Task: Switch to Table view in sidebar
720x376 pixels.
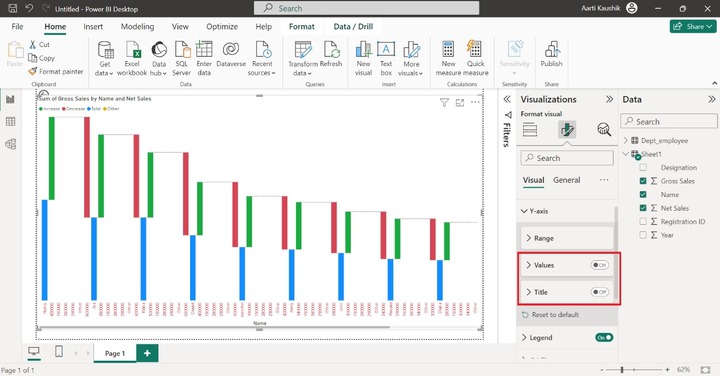Action: 11,122
